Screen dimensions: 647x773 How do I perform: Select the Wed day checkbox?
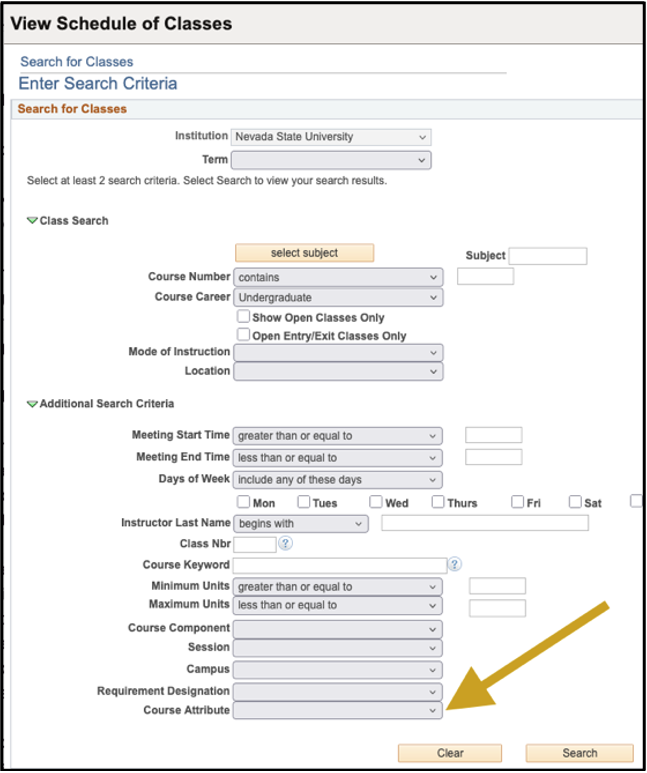(x=376, y=502)
